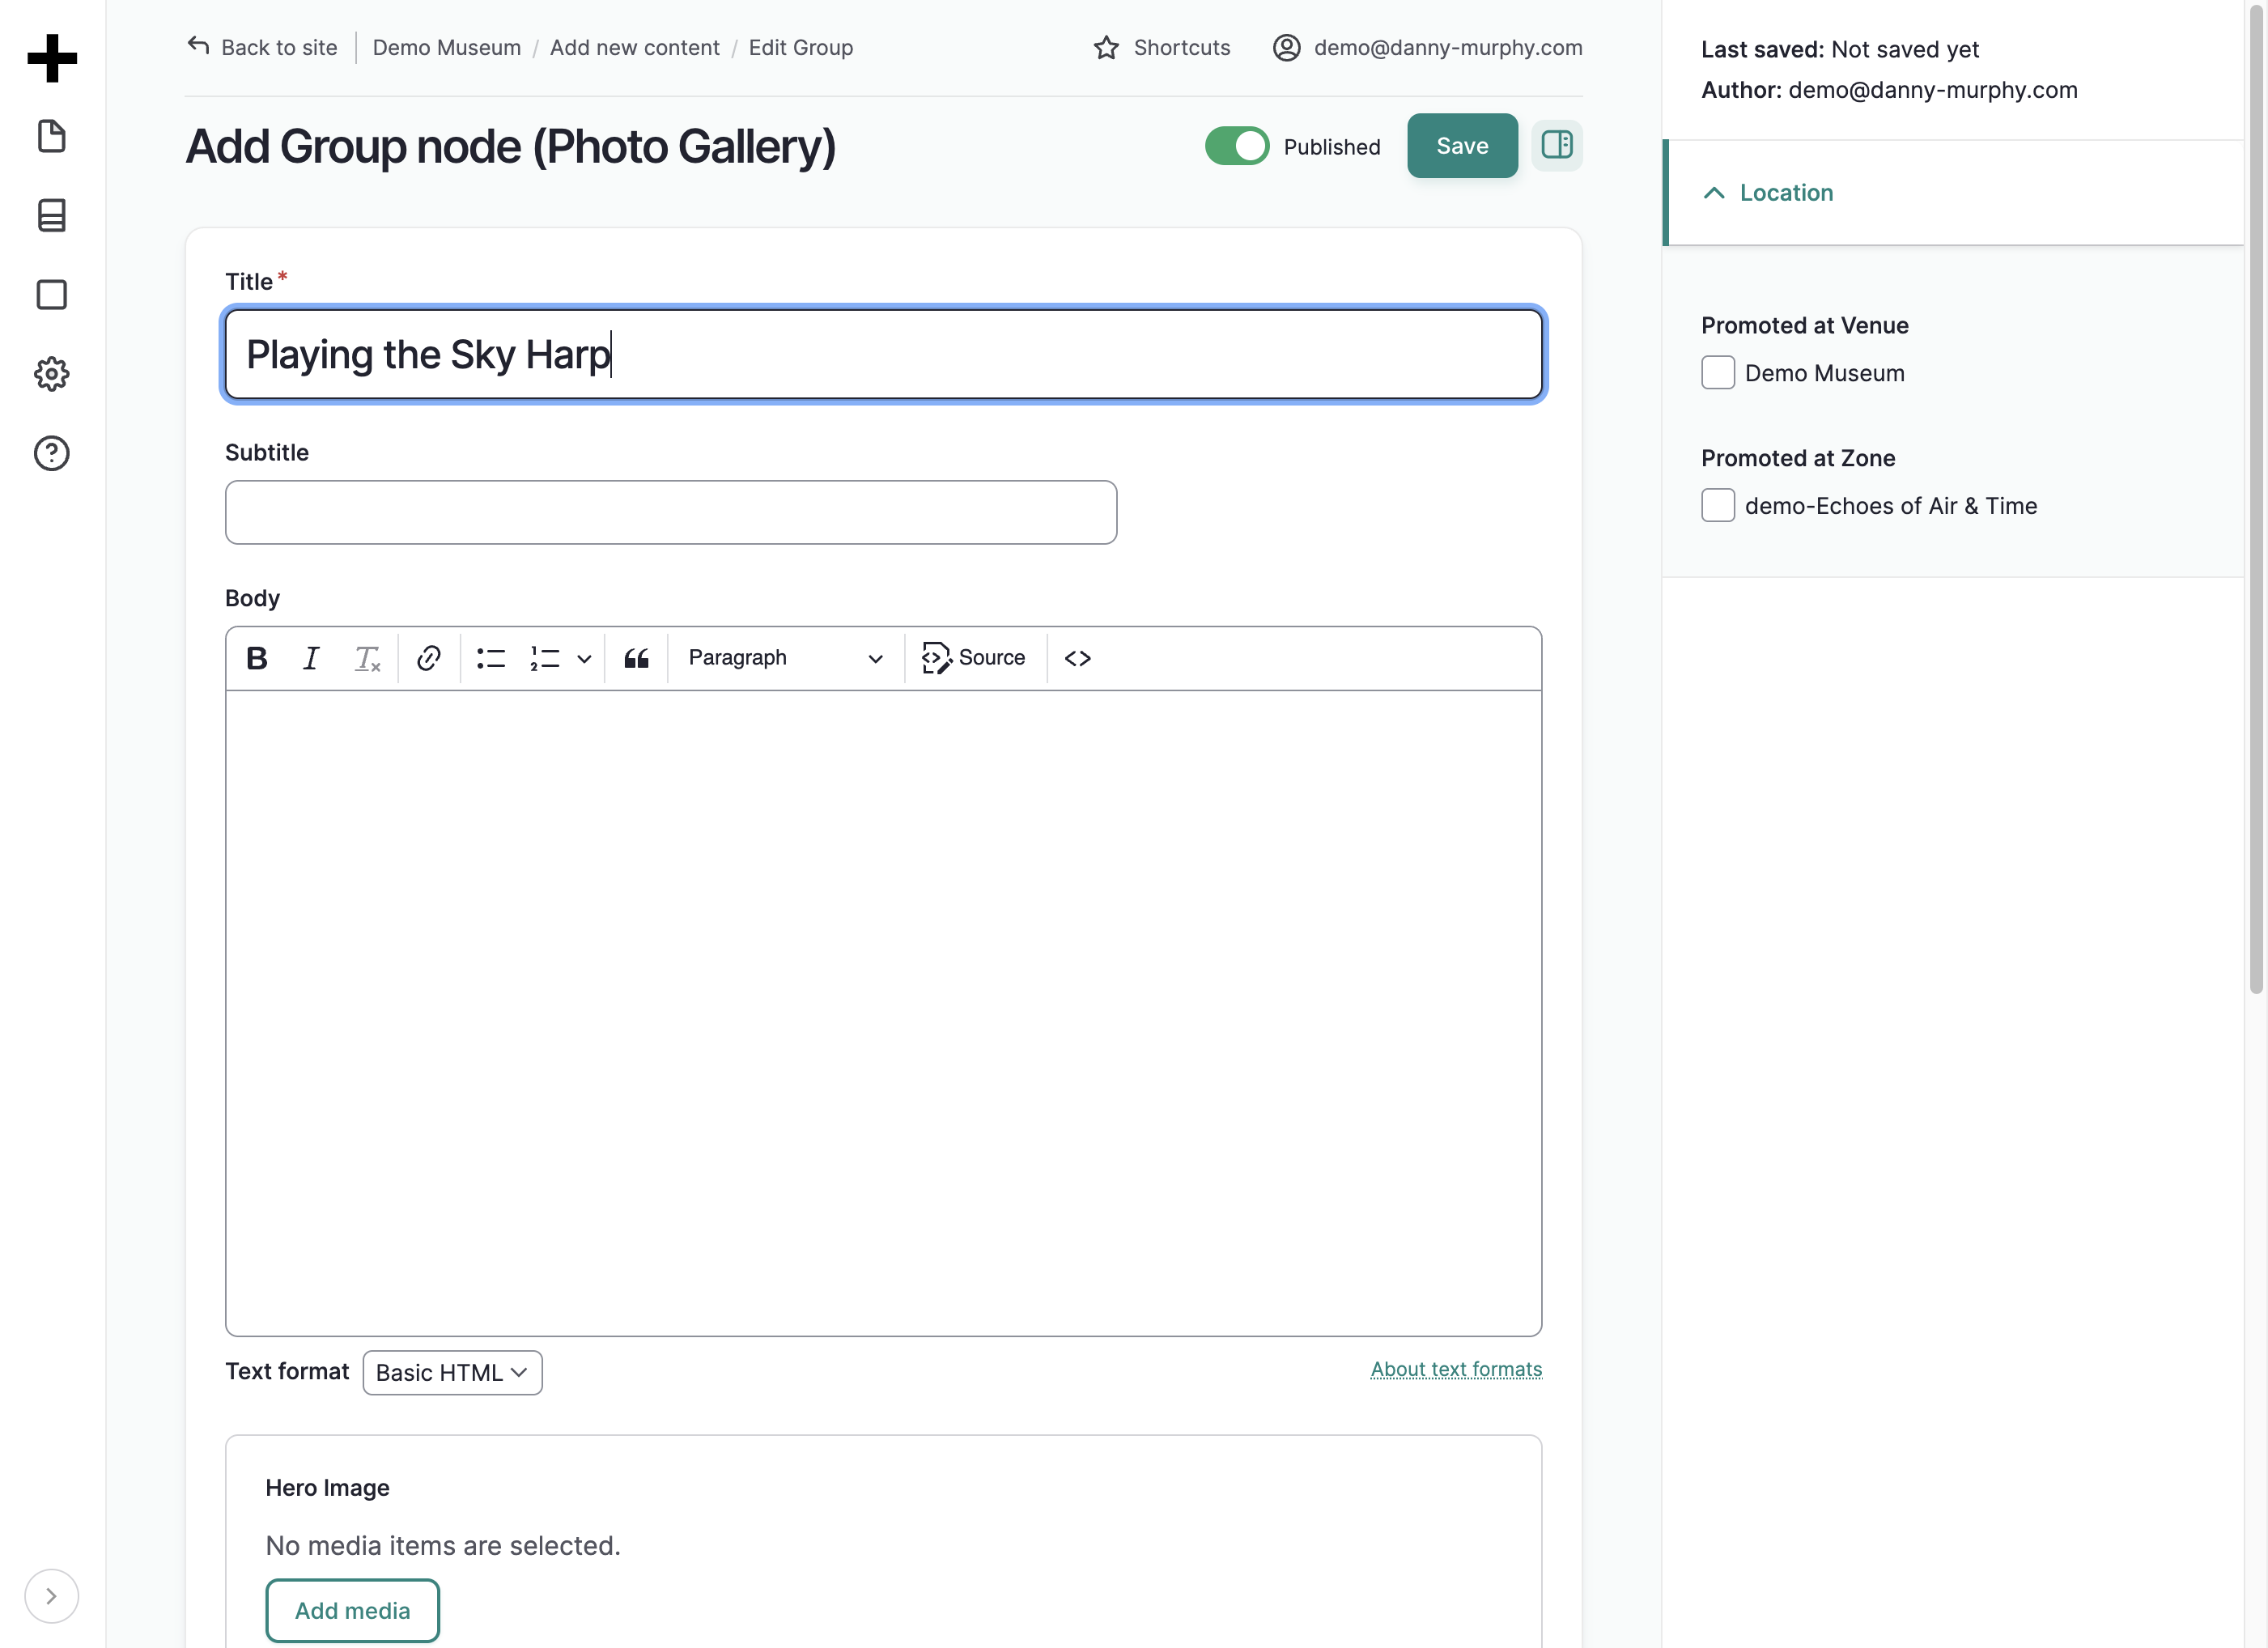Check demo-Echoes of Air & Time zone
2268x1648 pixels.
tap(1718, 505)
